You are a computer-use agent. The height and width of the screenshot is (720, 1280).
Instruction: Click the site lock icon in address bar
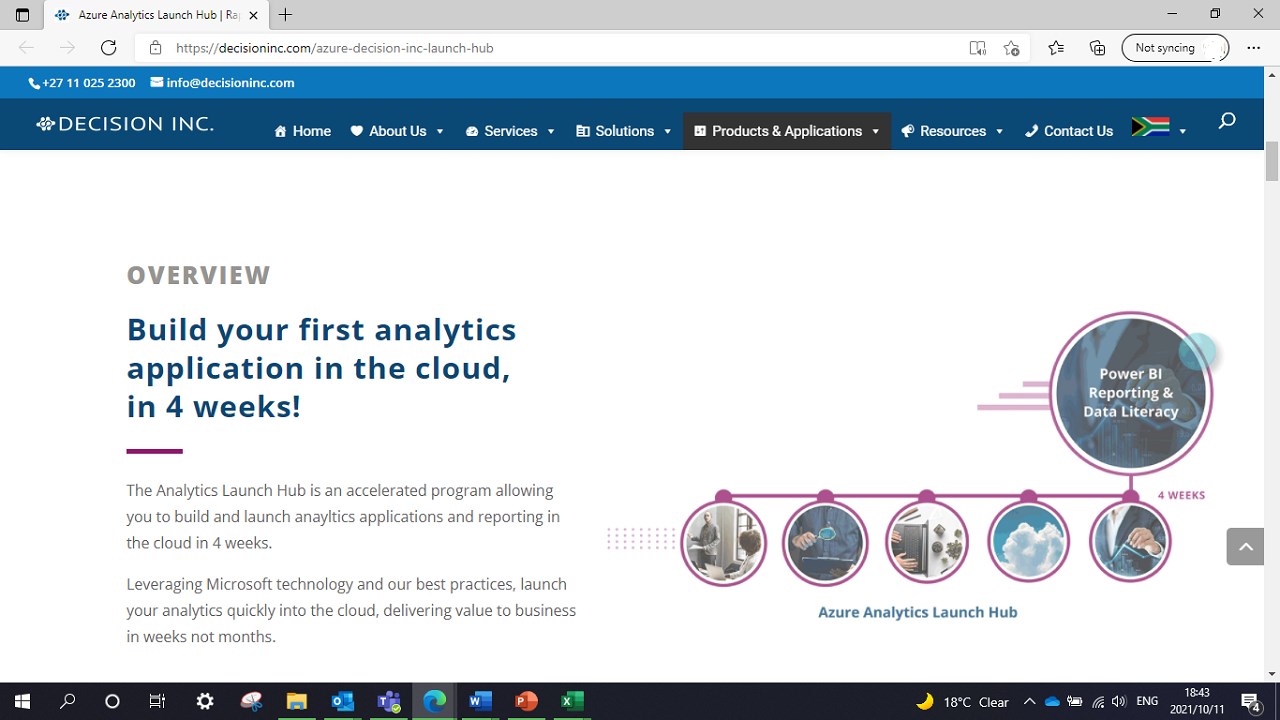(155, 48)
